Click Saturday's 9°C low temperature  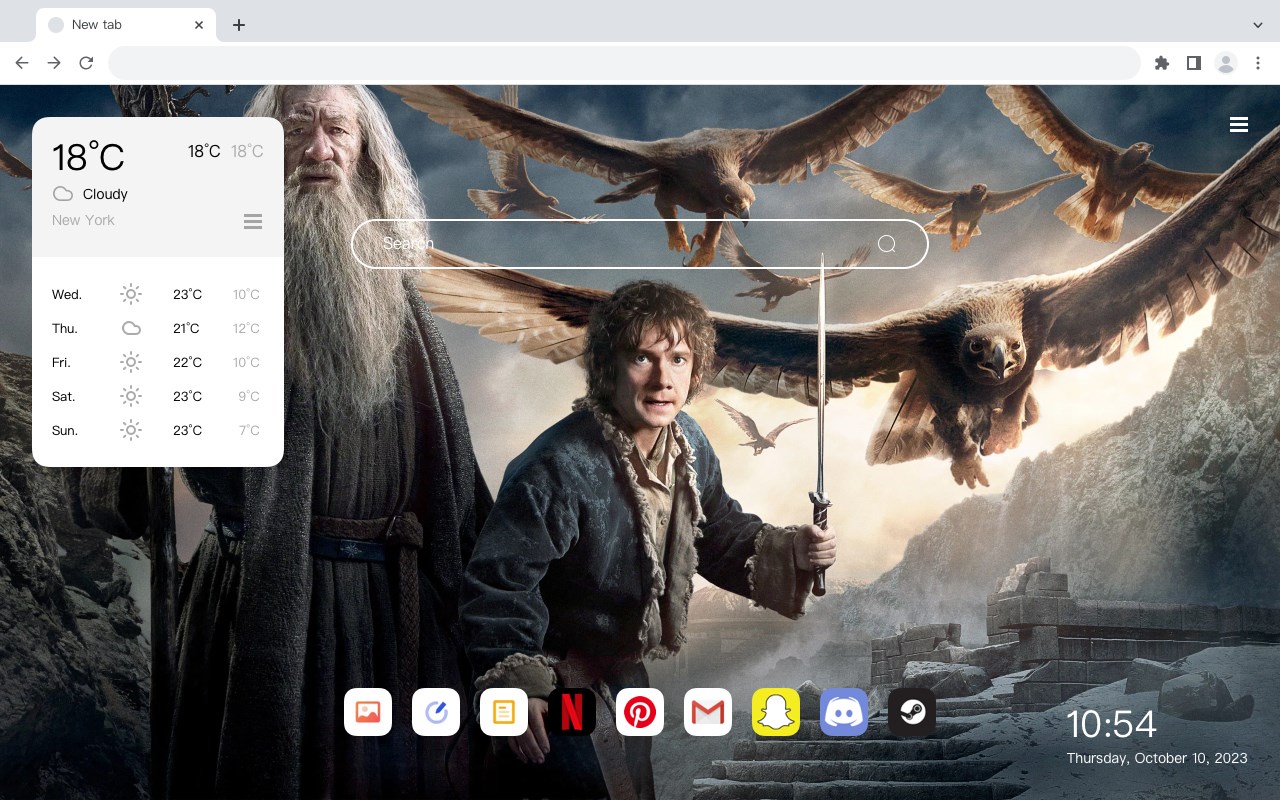(249, 397)
